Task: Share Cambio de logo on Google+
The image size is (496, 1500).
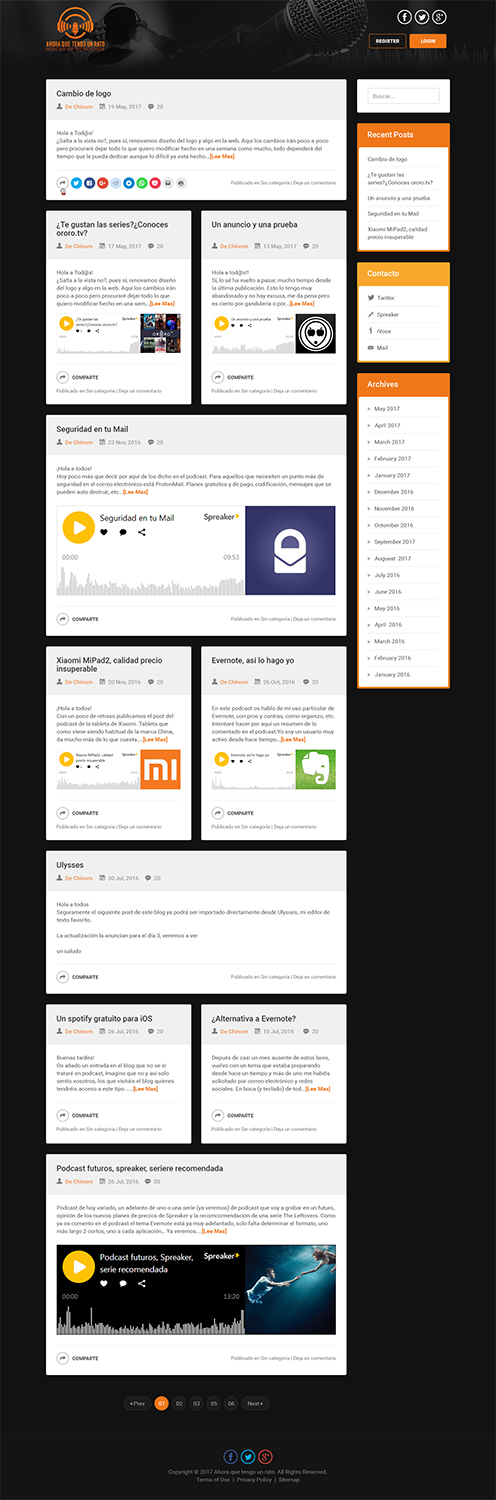Action: click(102, 183)
